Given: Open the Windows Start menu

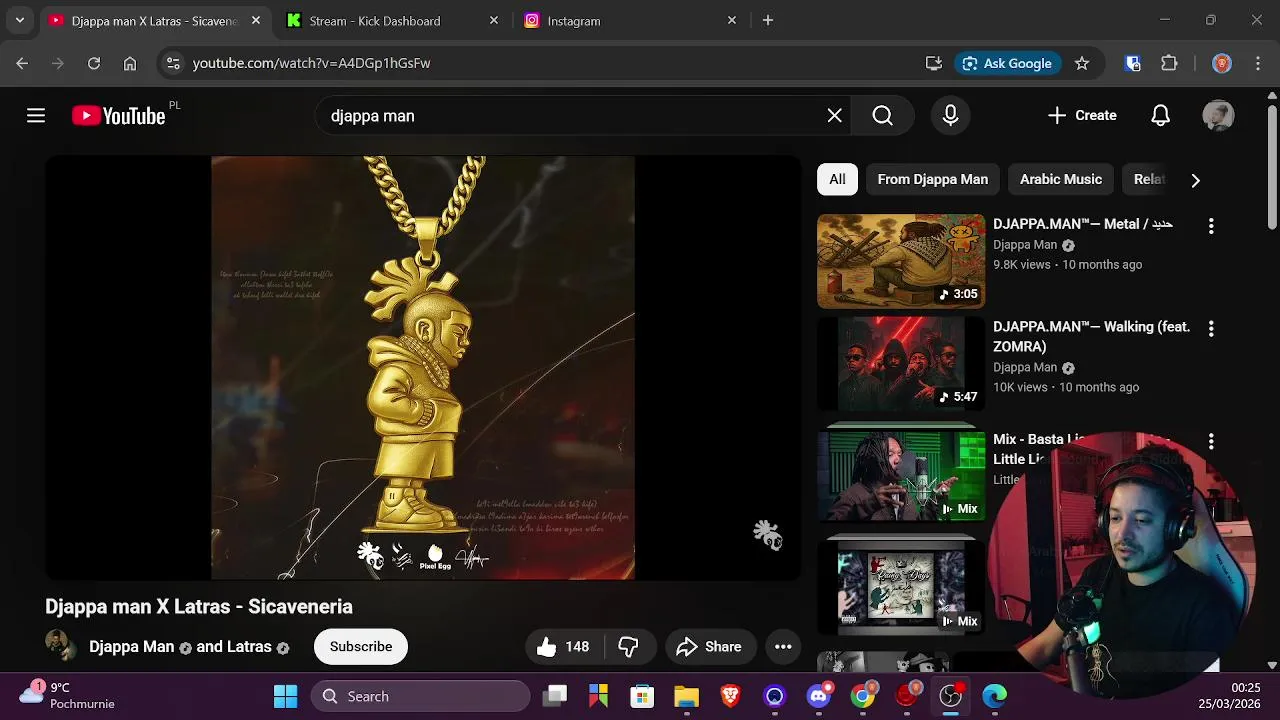Looking at the screenshot, I should [x=286, y=696].
